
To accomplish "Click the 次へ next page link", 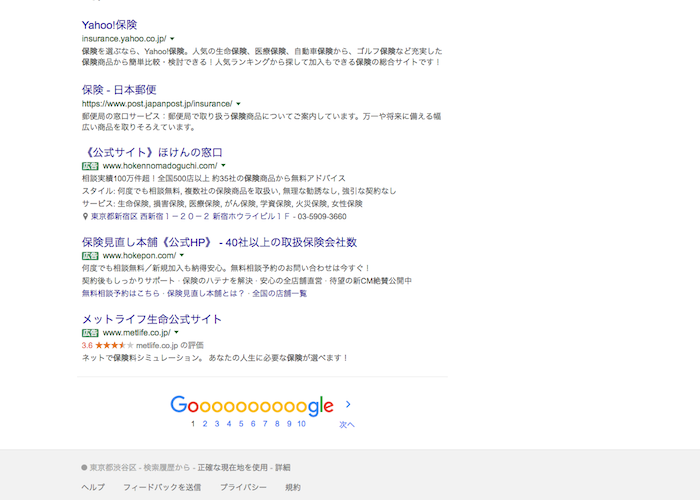I will (x=347, y=424).
